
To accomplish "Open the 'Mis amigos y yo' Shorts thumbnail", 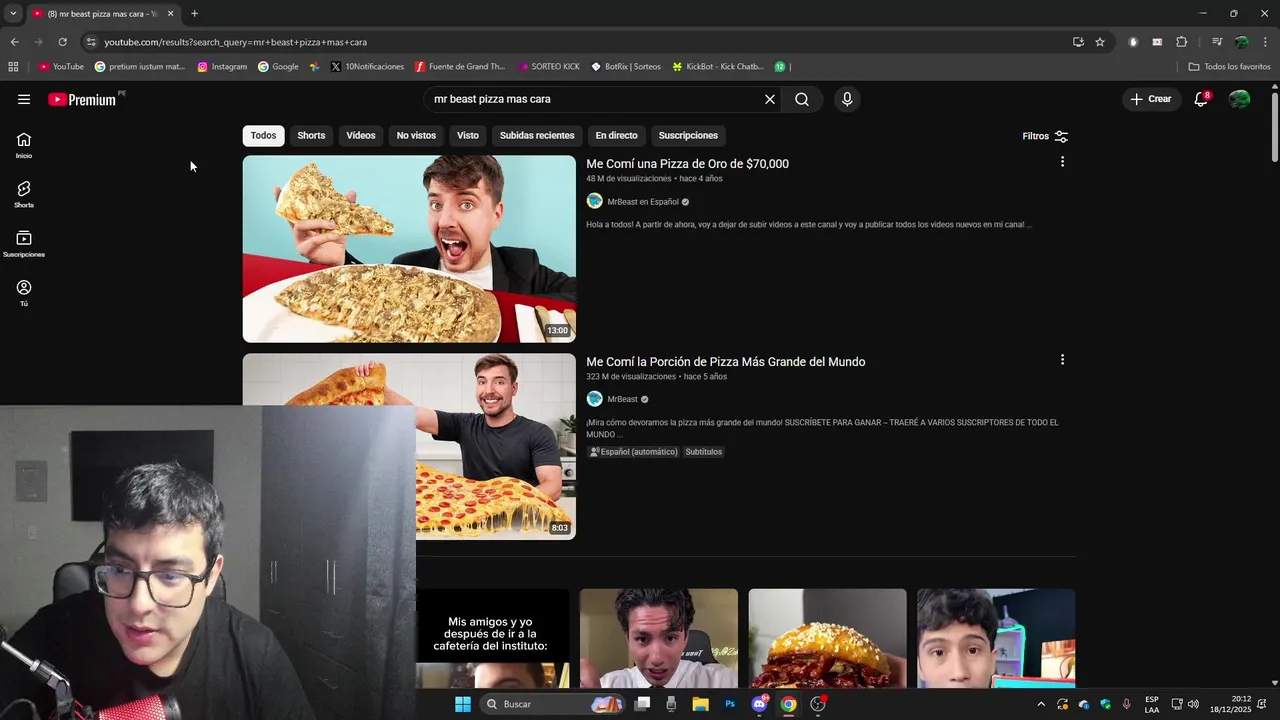I will click(x=493, y=638).
